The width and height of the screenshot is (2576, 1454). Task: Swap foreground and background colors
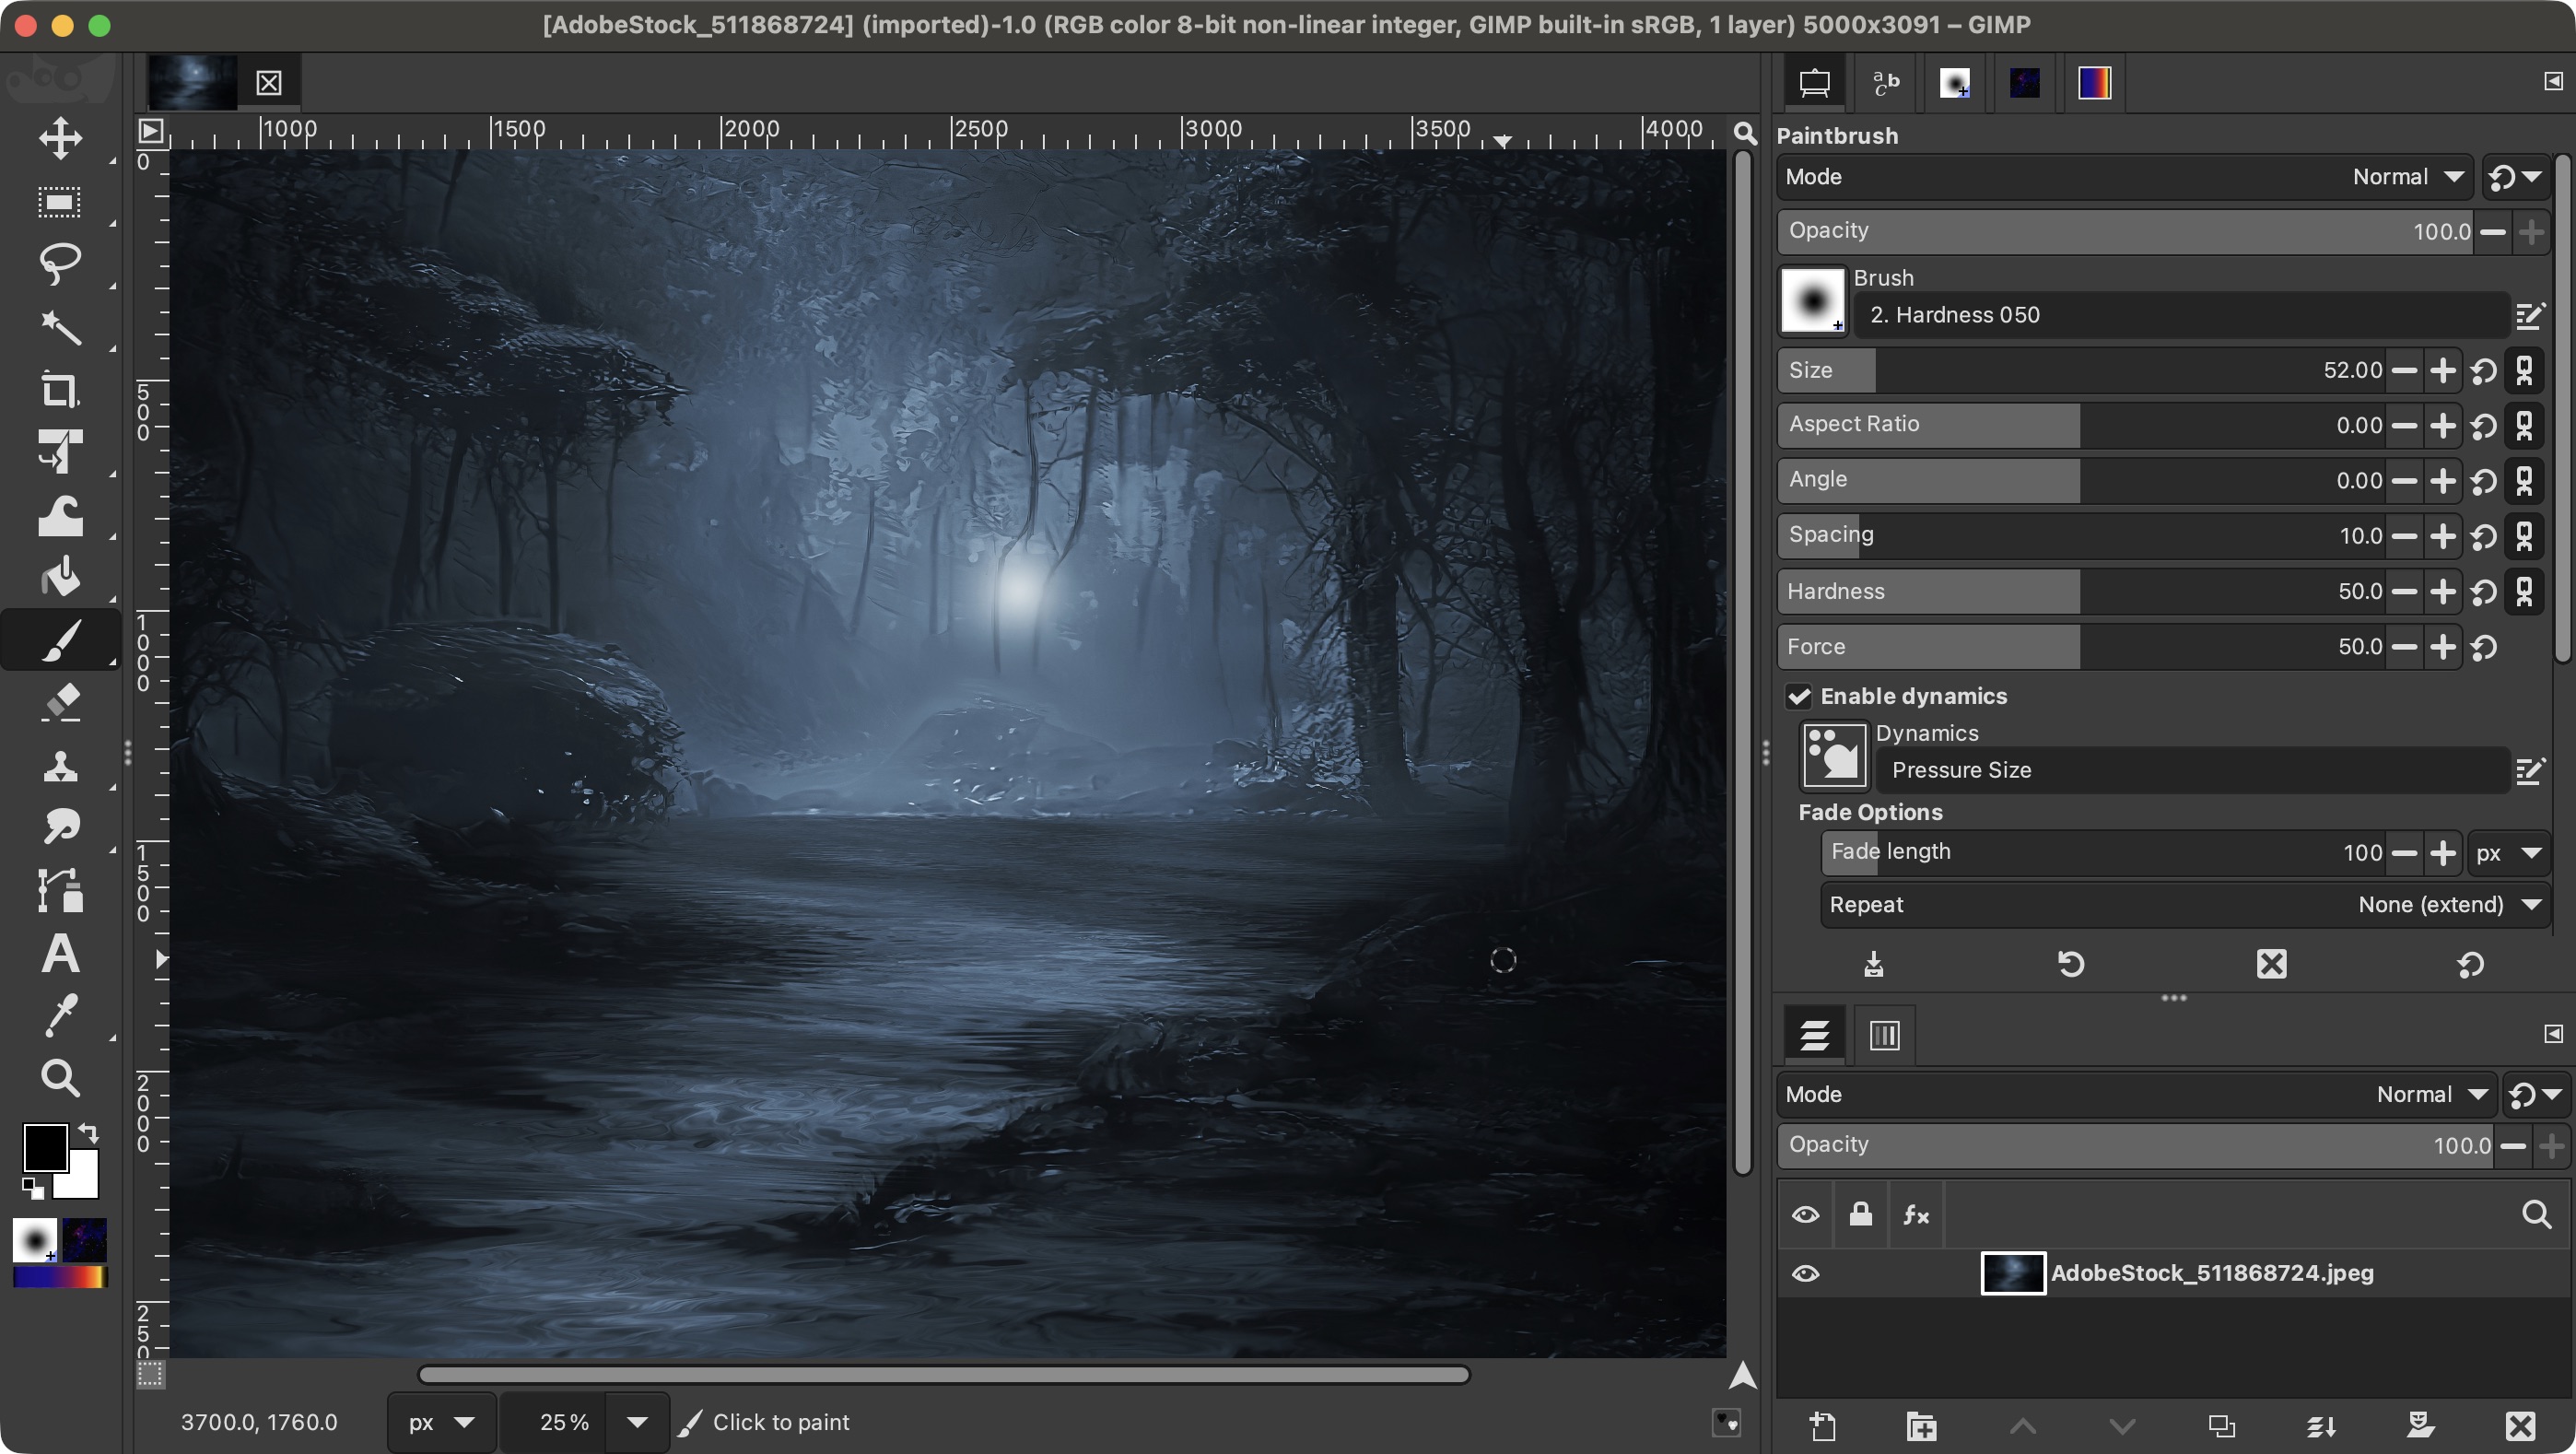tap(89, 1133)
